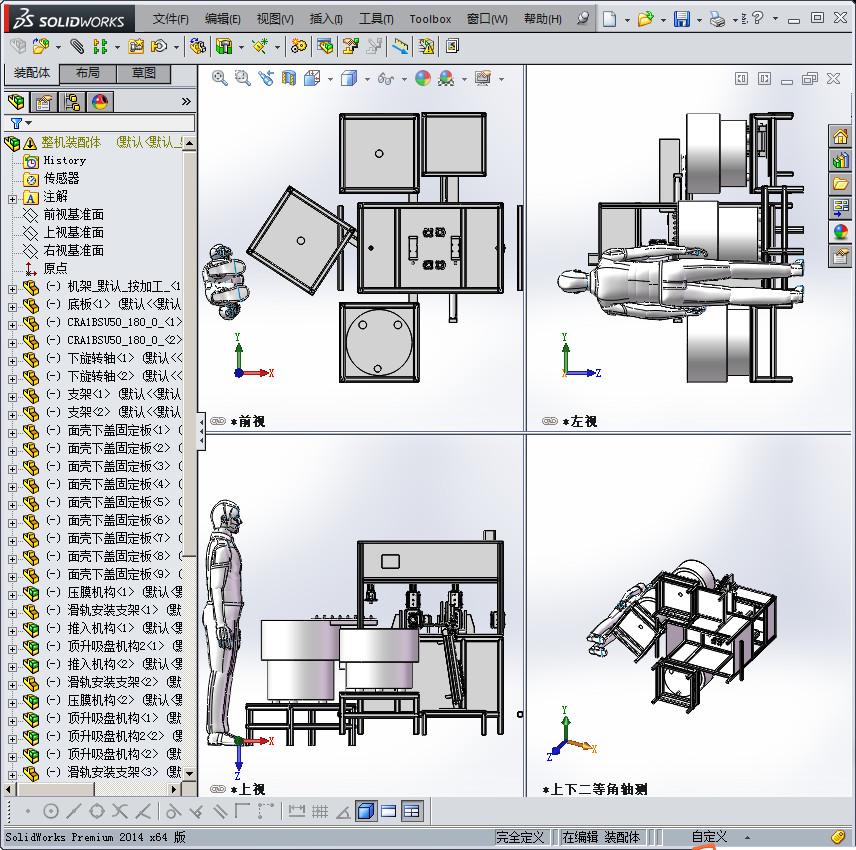Open the View Orientation dropdown arrow
Viewport: 856px width, 850px height.
[331, 80]
